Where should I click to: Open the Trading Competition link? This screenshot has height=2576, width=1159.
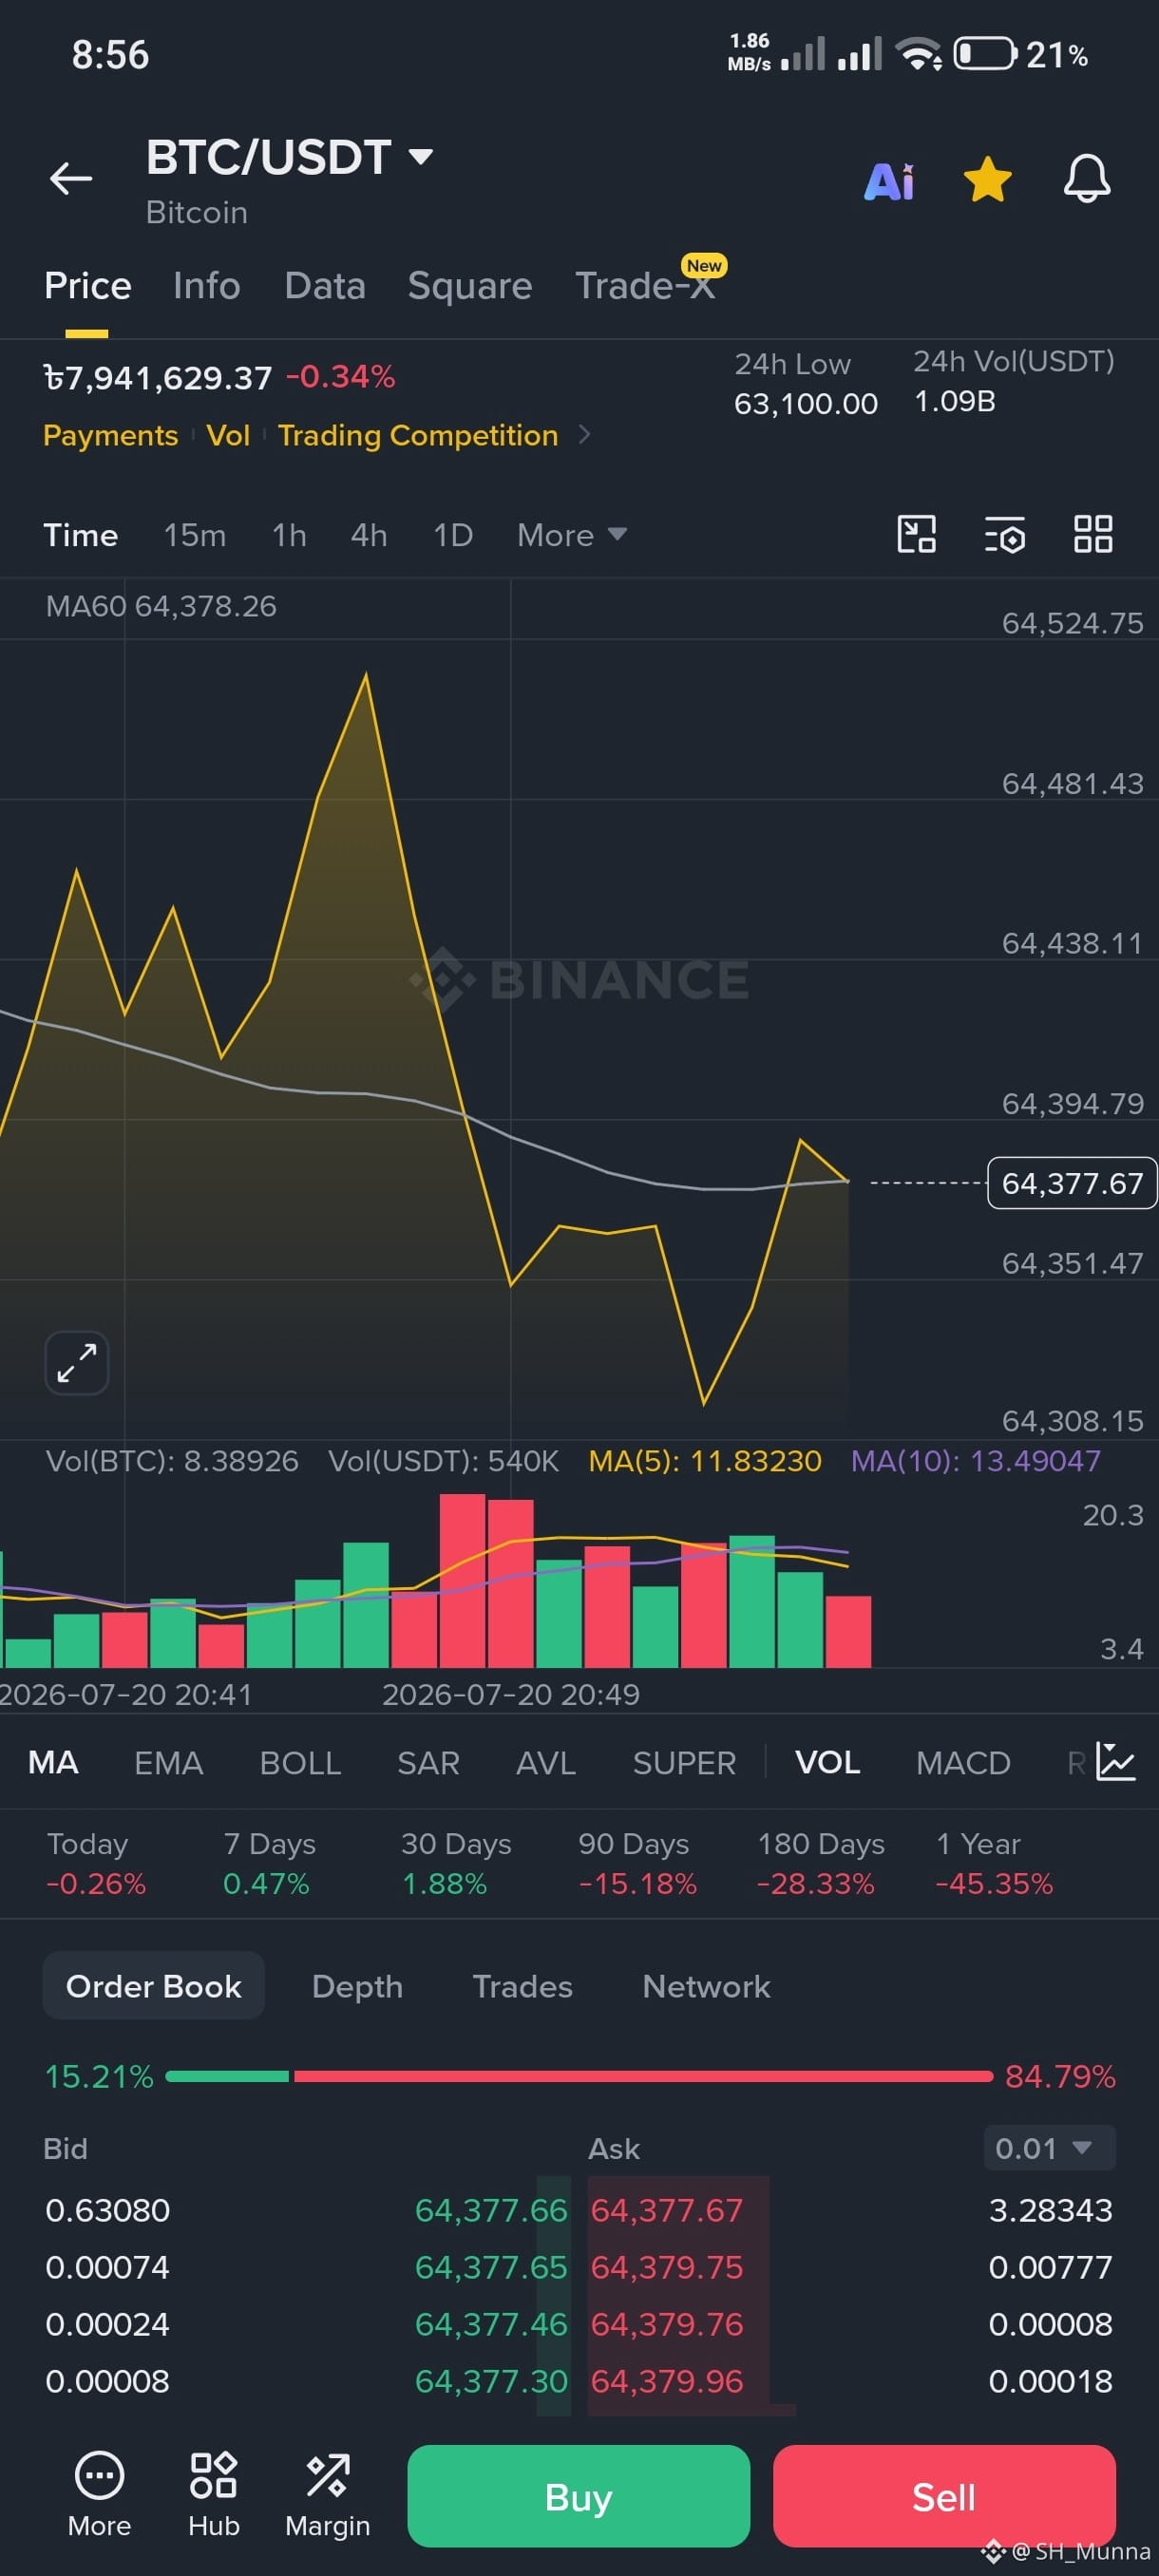tap(418, 435)
